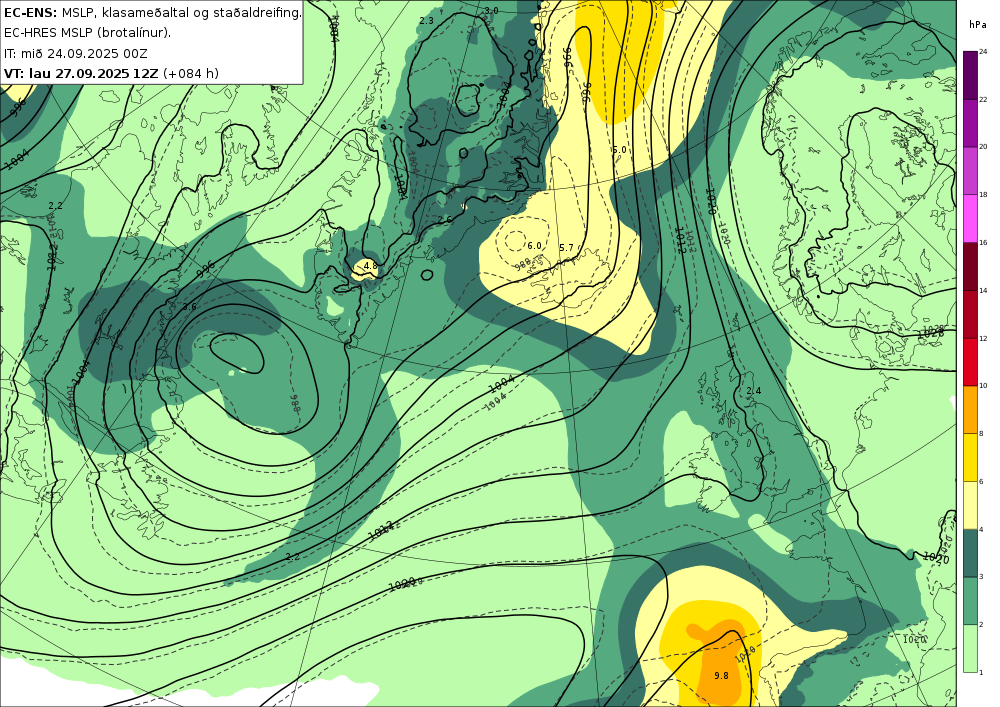The image size is (1000, 707).
Task: Click the spread value '6.0' on the map
Action: 534,245
